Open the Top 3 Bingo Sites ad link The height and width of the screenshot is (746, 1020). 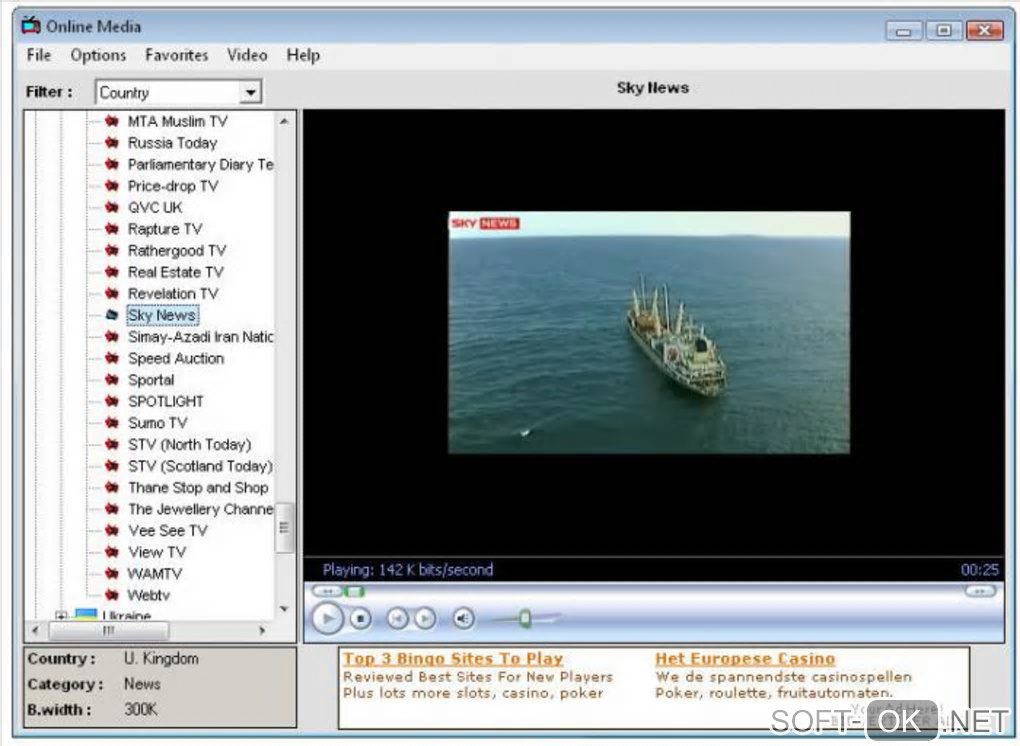point(453,659)
